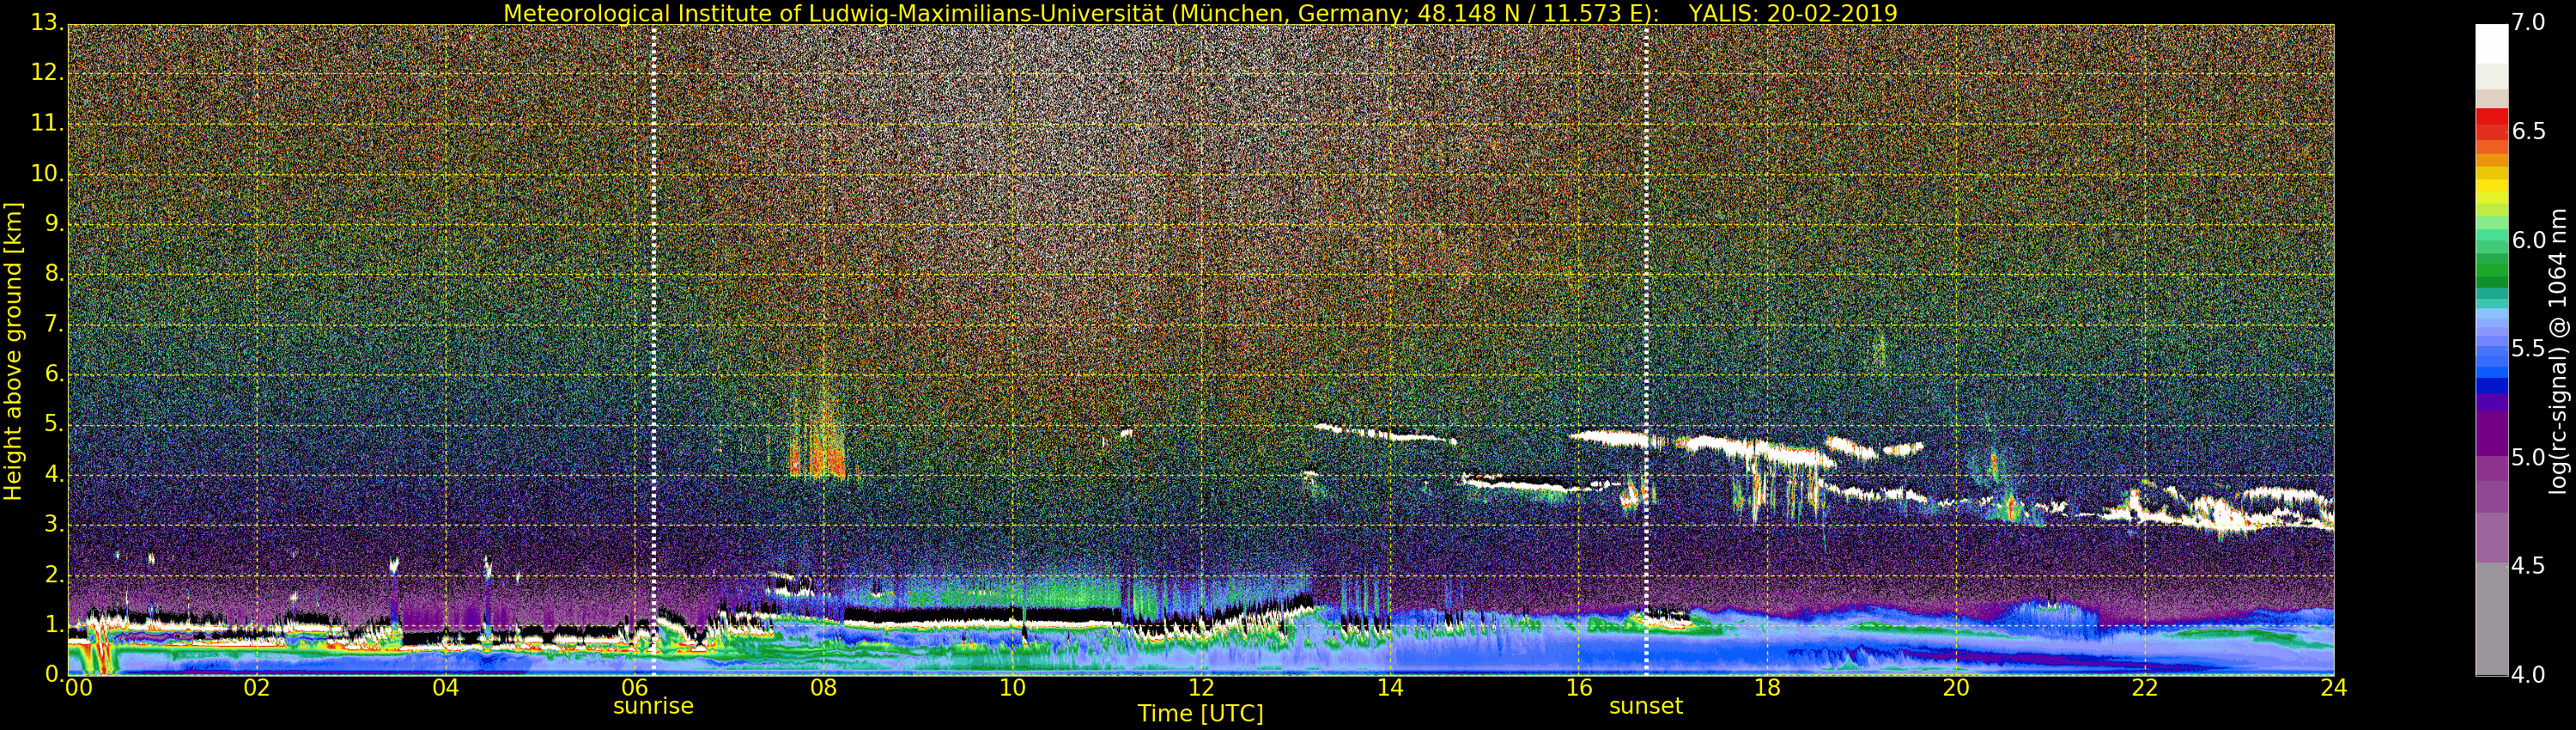Click the '9' height axis tick label
The image size is (2576, 730).
click(x=55, y=224)
